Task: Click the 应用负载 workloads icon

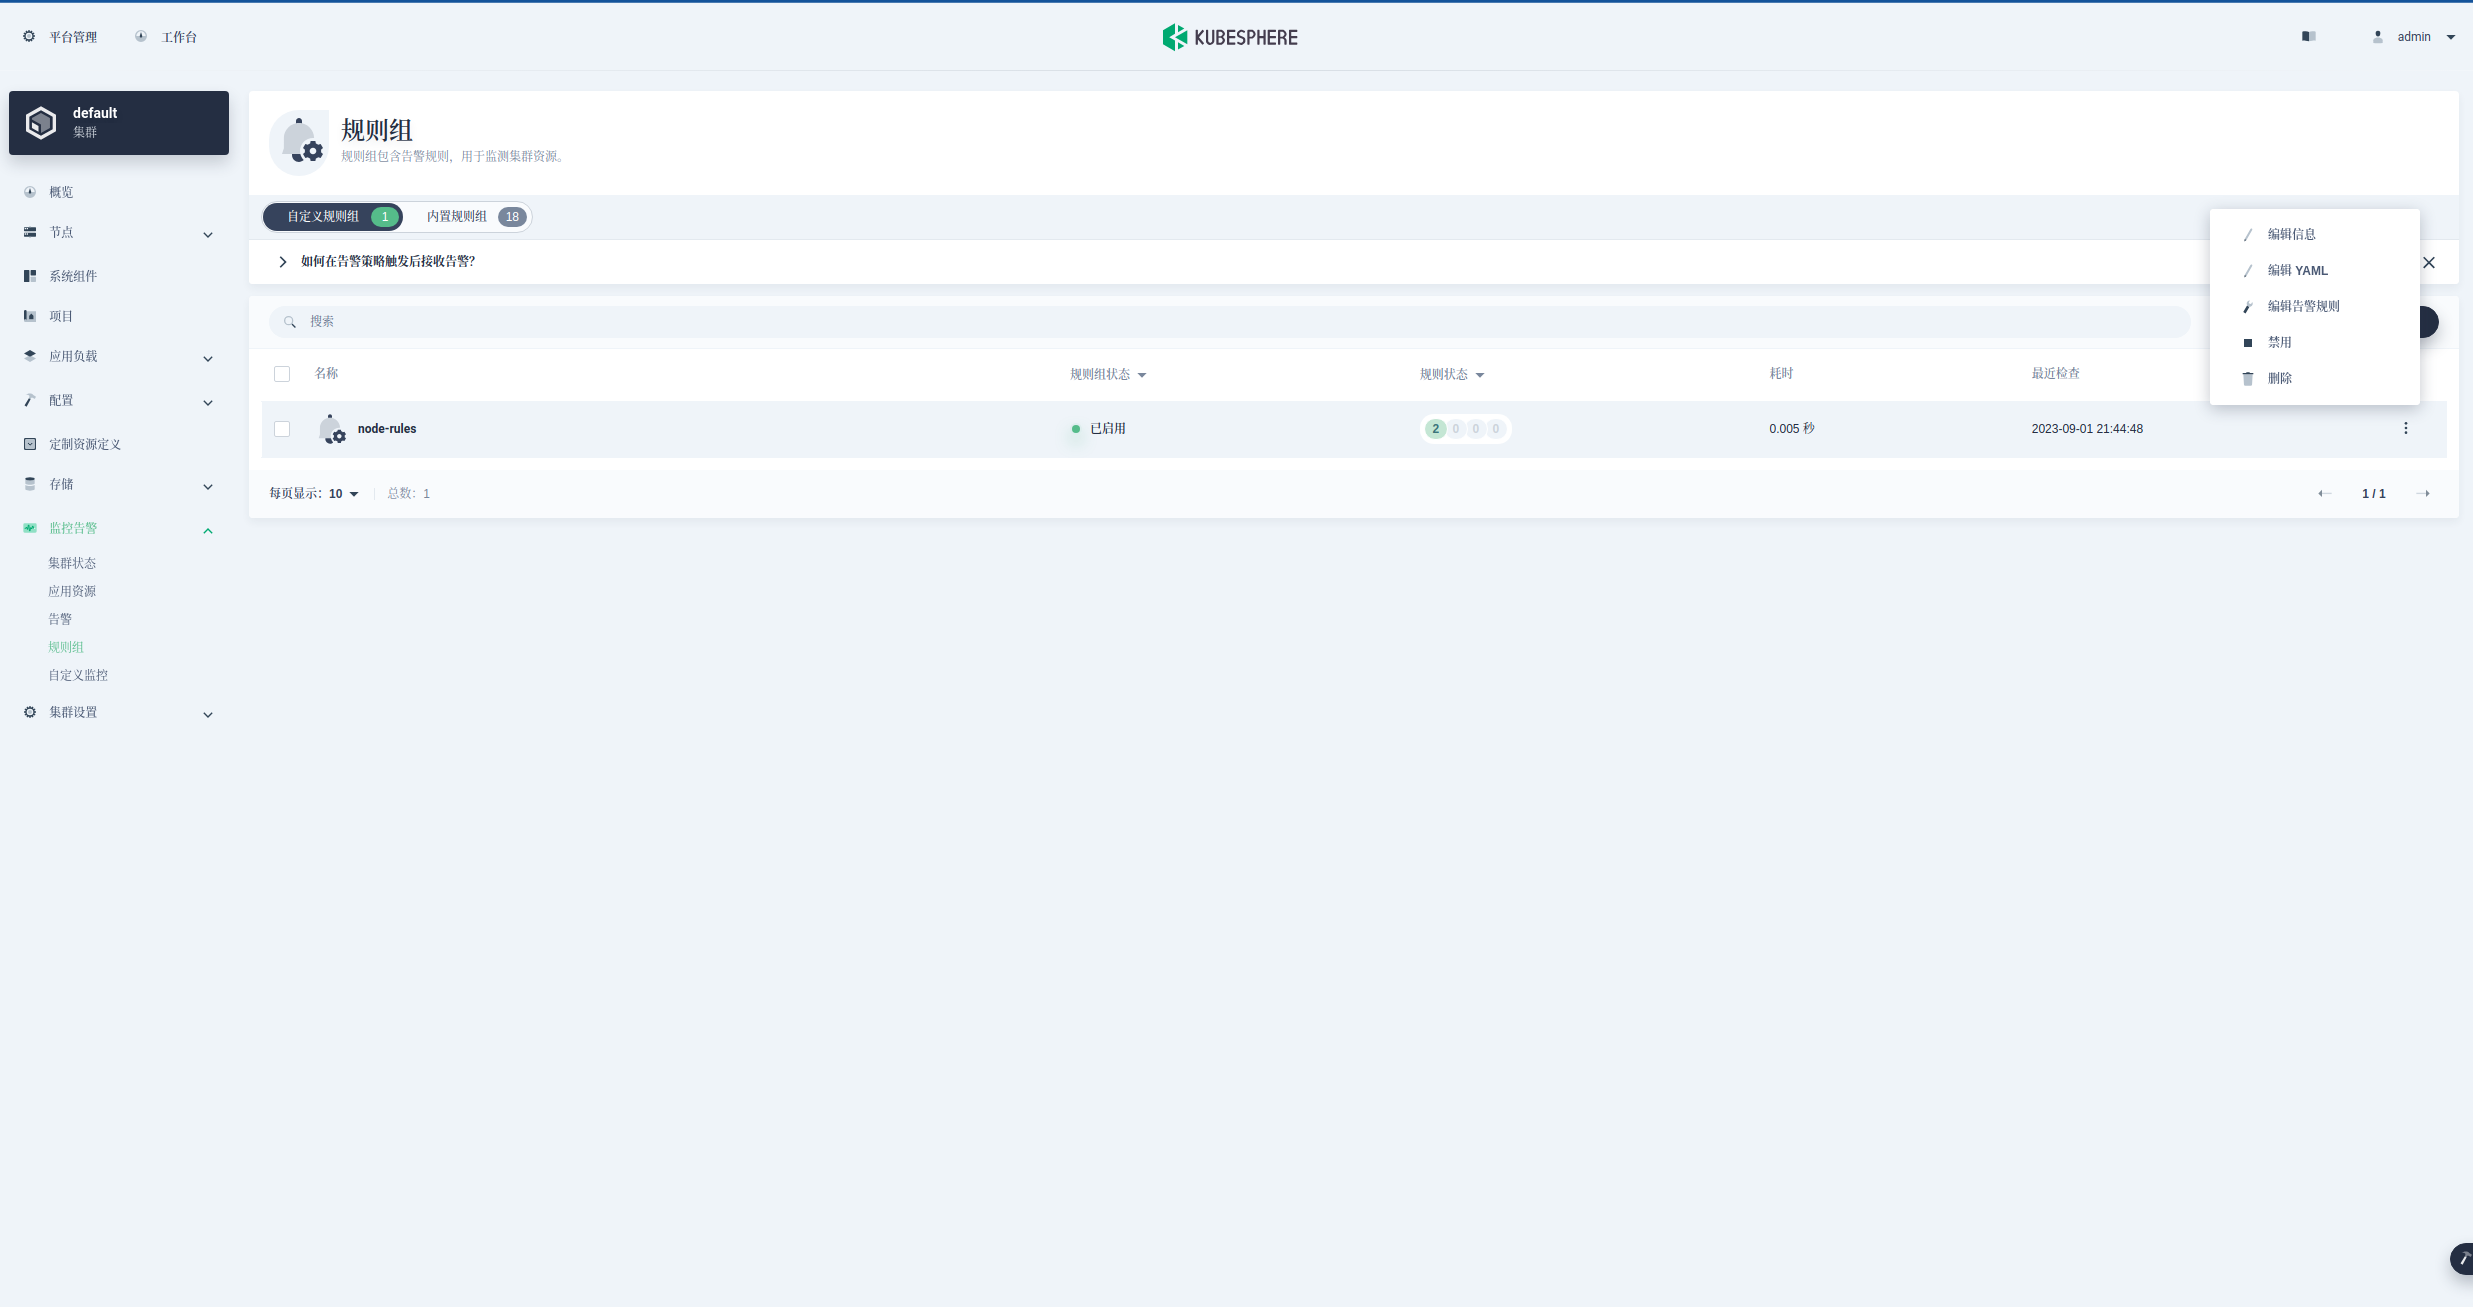Action: tap(30, 356)
